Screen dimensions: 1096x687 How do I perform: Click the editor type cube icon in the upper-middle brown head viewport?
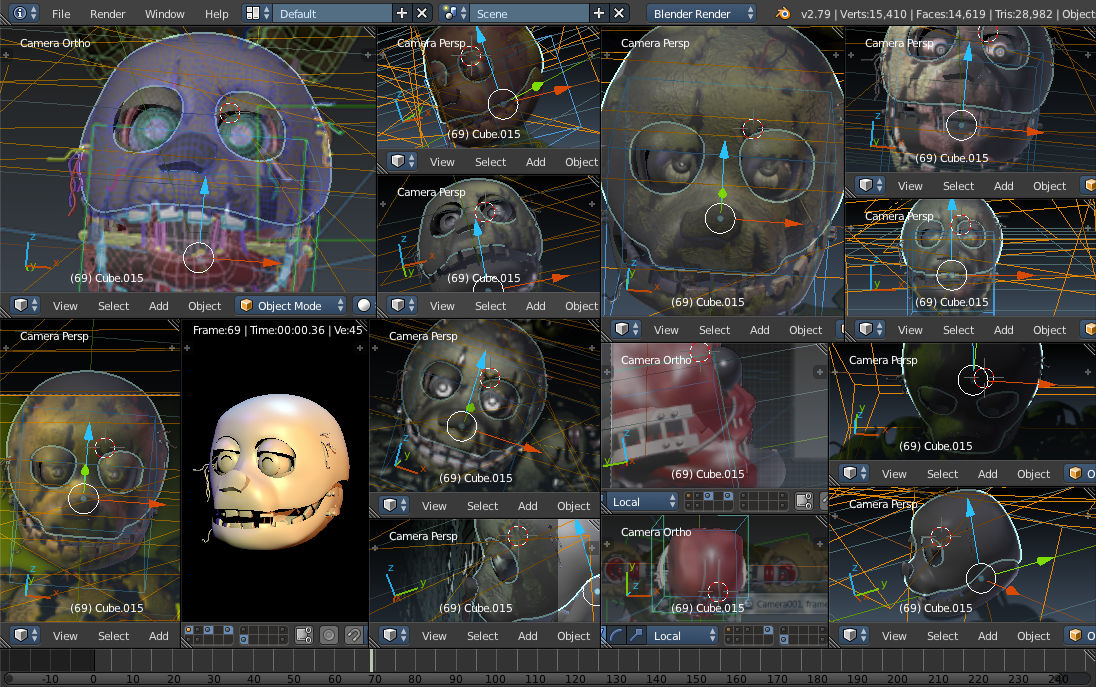click(x=403, y=161)
